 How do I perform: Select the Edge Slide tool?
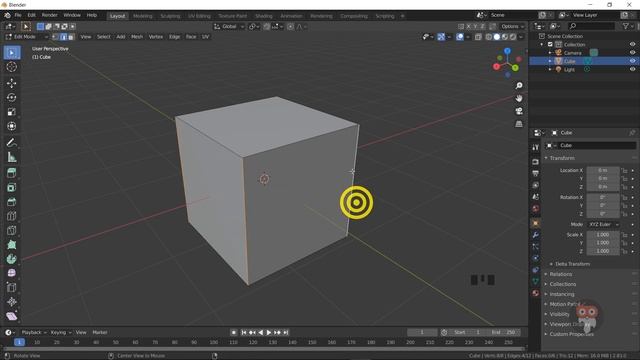[12, 287]
